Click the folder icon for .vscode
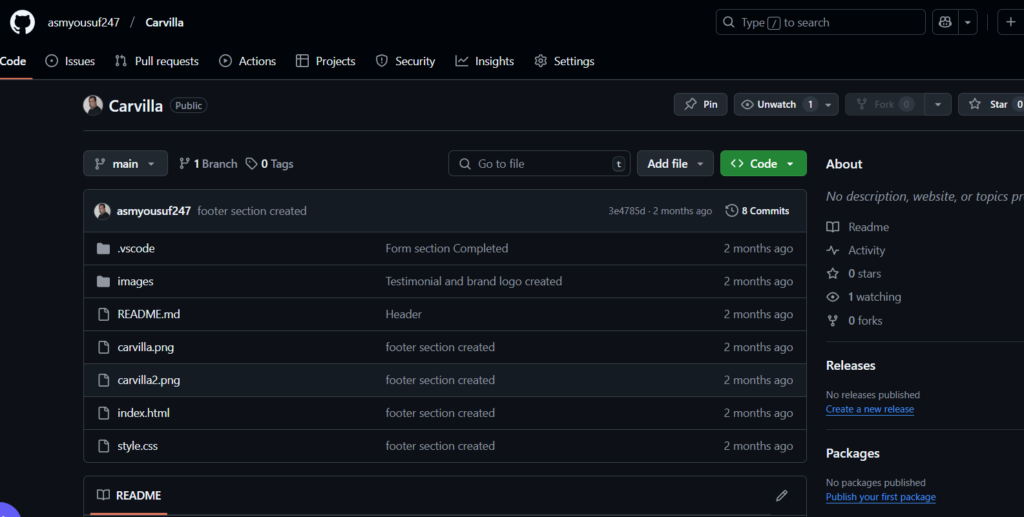The image size is (1024, 517). 103,248
